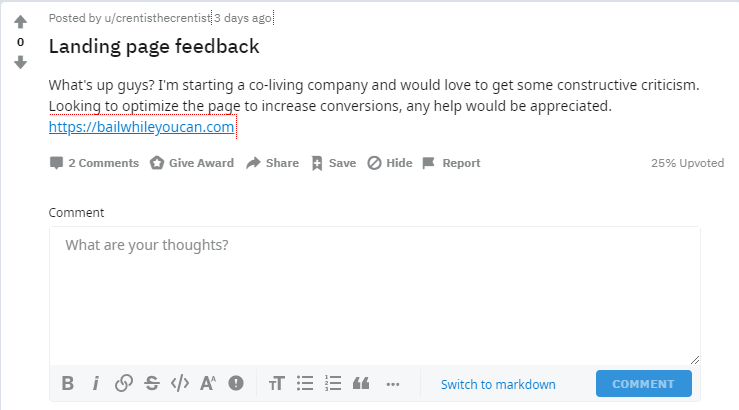This screenshot has height=410, width=739.
Task: Downvote the Landing page feedback post
Action: click(x=20, y=62)
